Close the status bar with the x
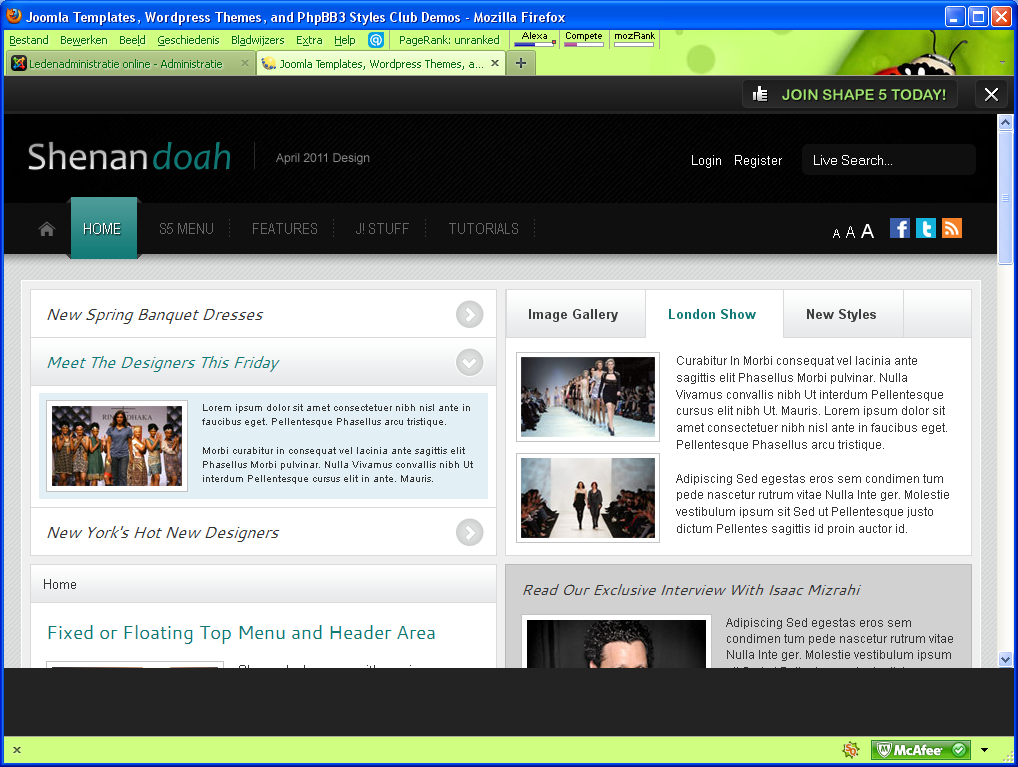The width and height of the screenshot is (1018, 767). [17, 750]
